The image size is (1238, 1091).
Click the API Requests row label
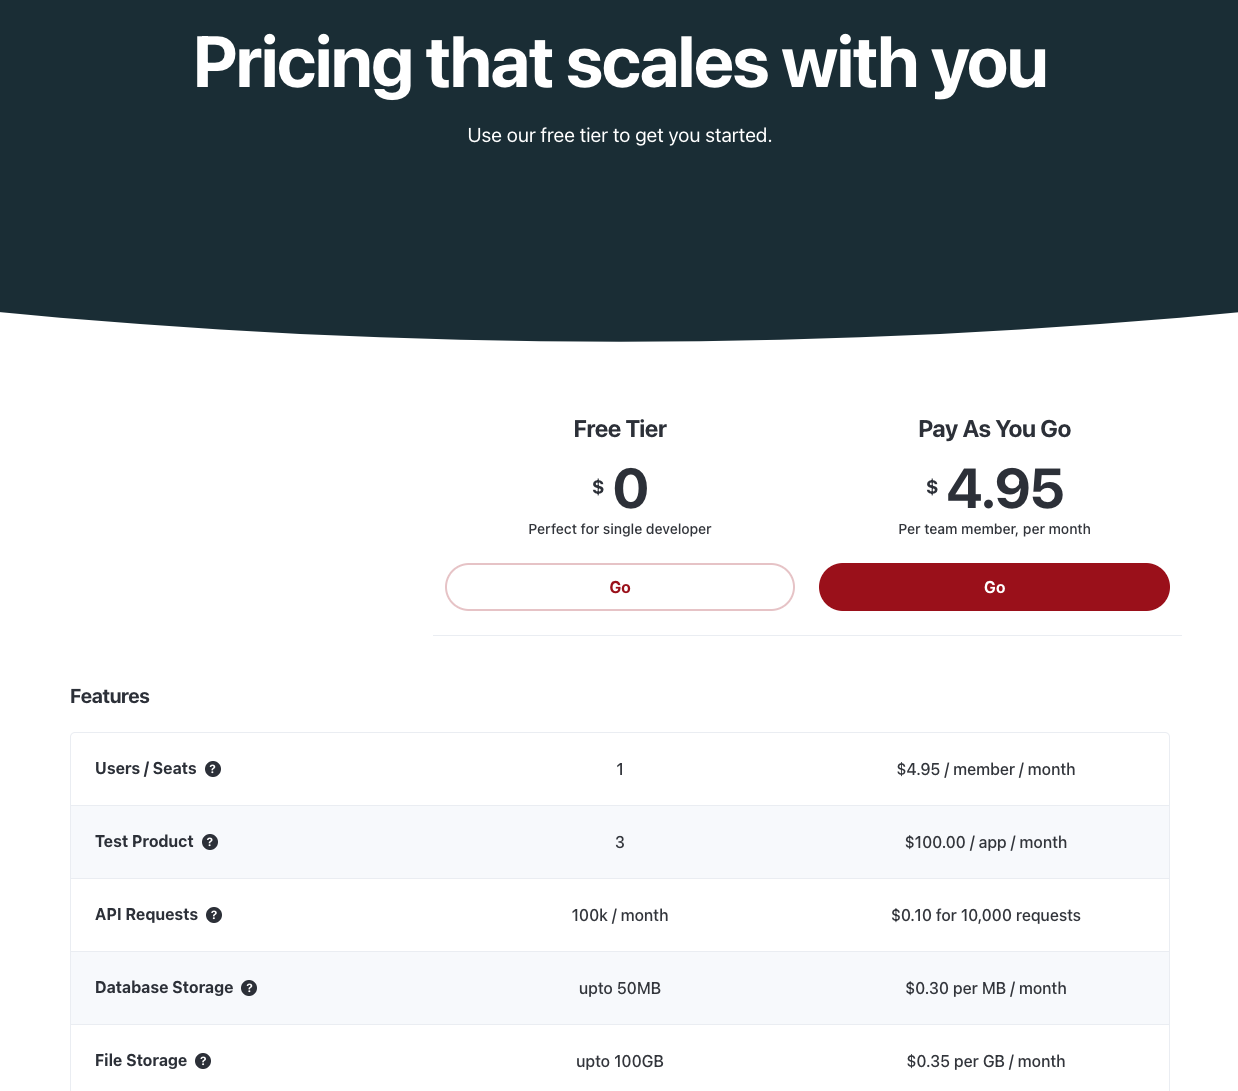tap(146, 914)
